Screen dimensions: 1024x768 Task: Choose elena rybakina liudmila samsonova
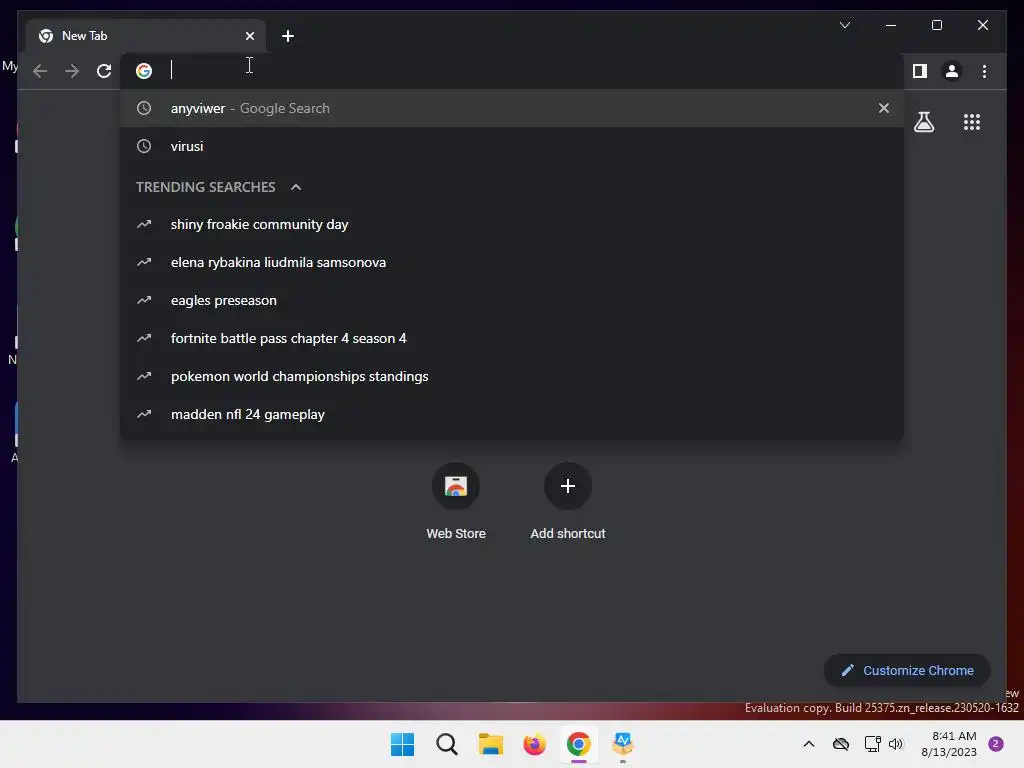coord(512,262)
